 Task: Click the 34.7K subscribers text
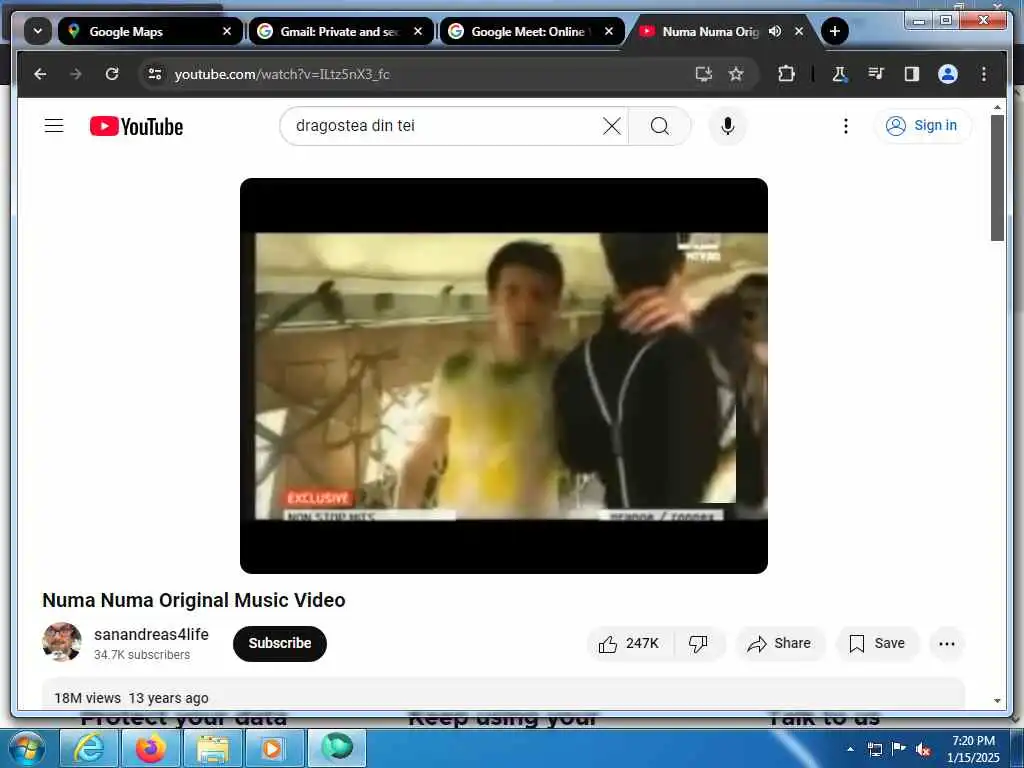[142, 654]
